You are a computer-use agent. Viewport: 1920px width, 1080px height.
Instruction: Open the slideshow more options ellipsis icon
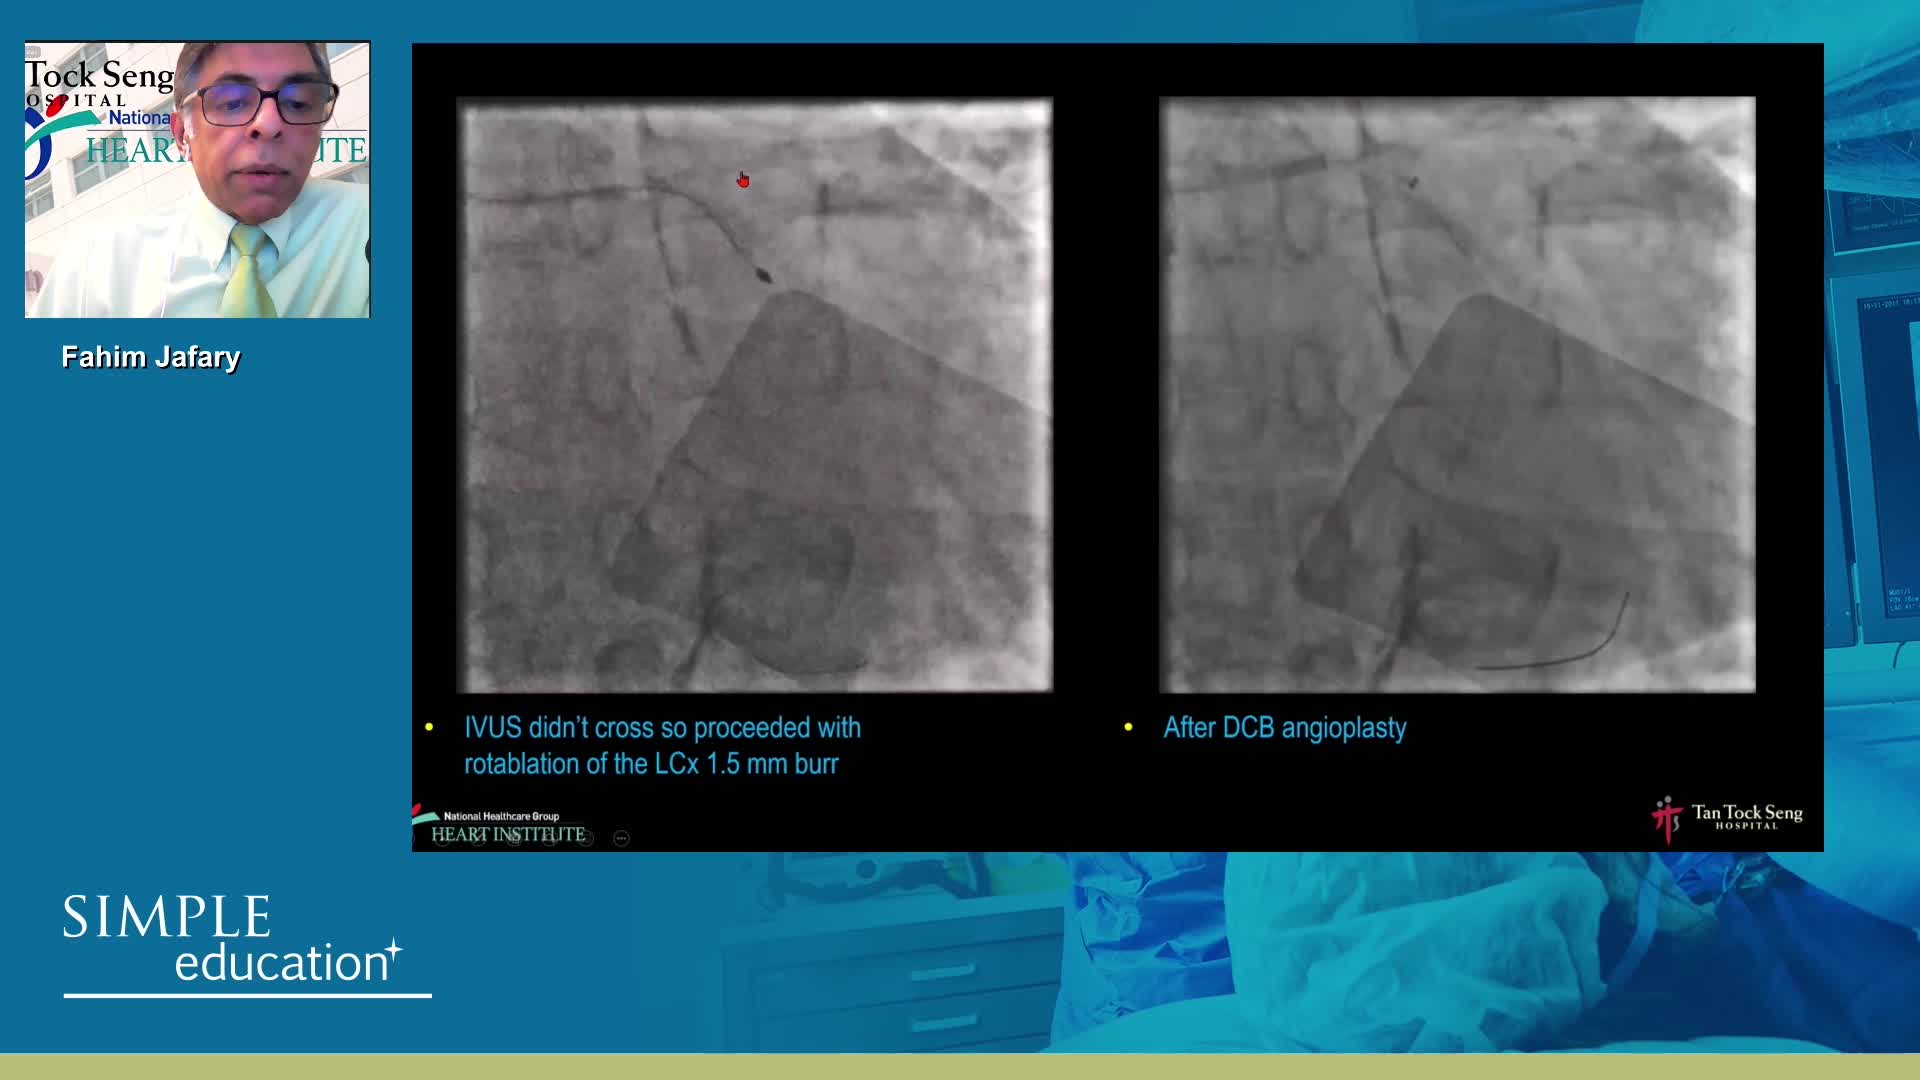(621, 838)
